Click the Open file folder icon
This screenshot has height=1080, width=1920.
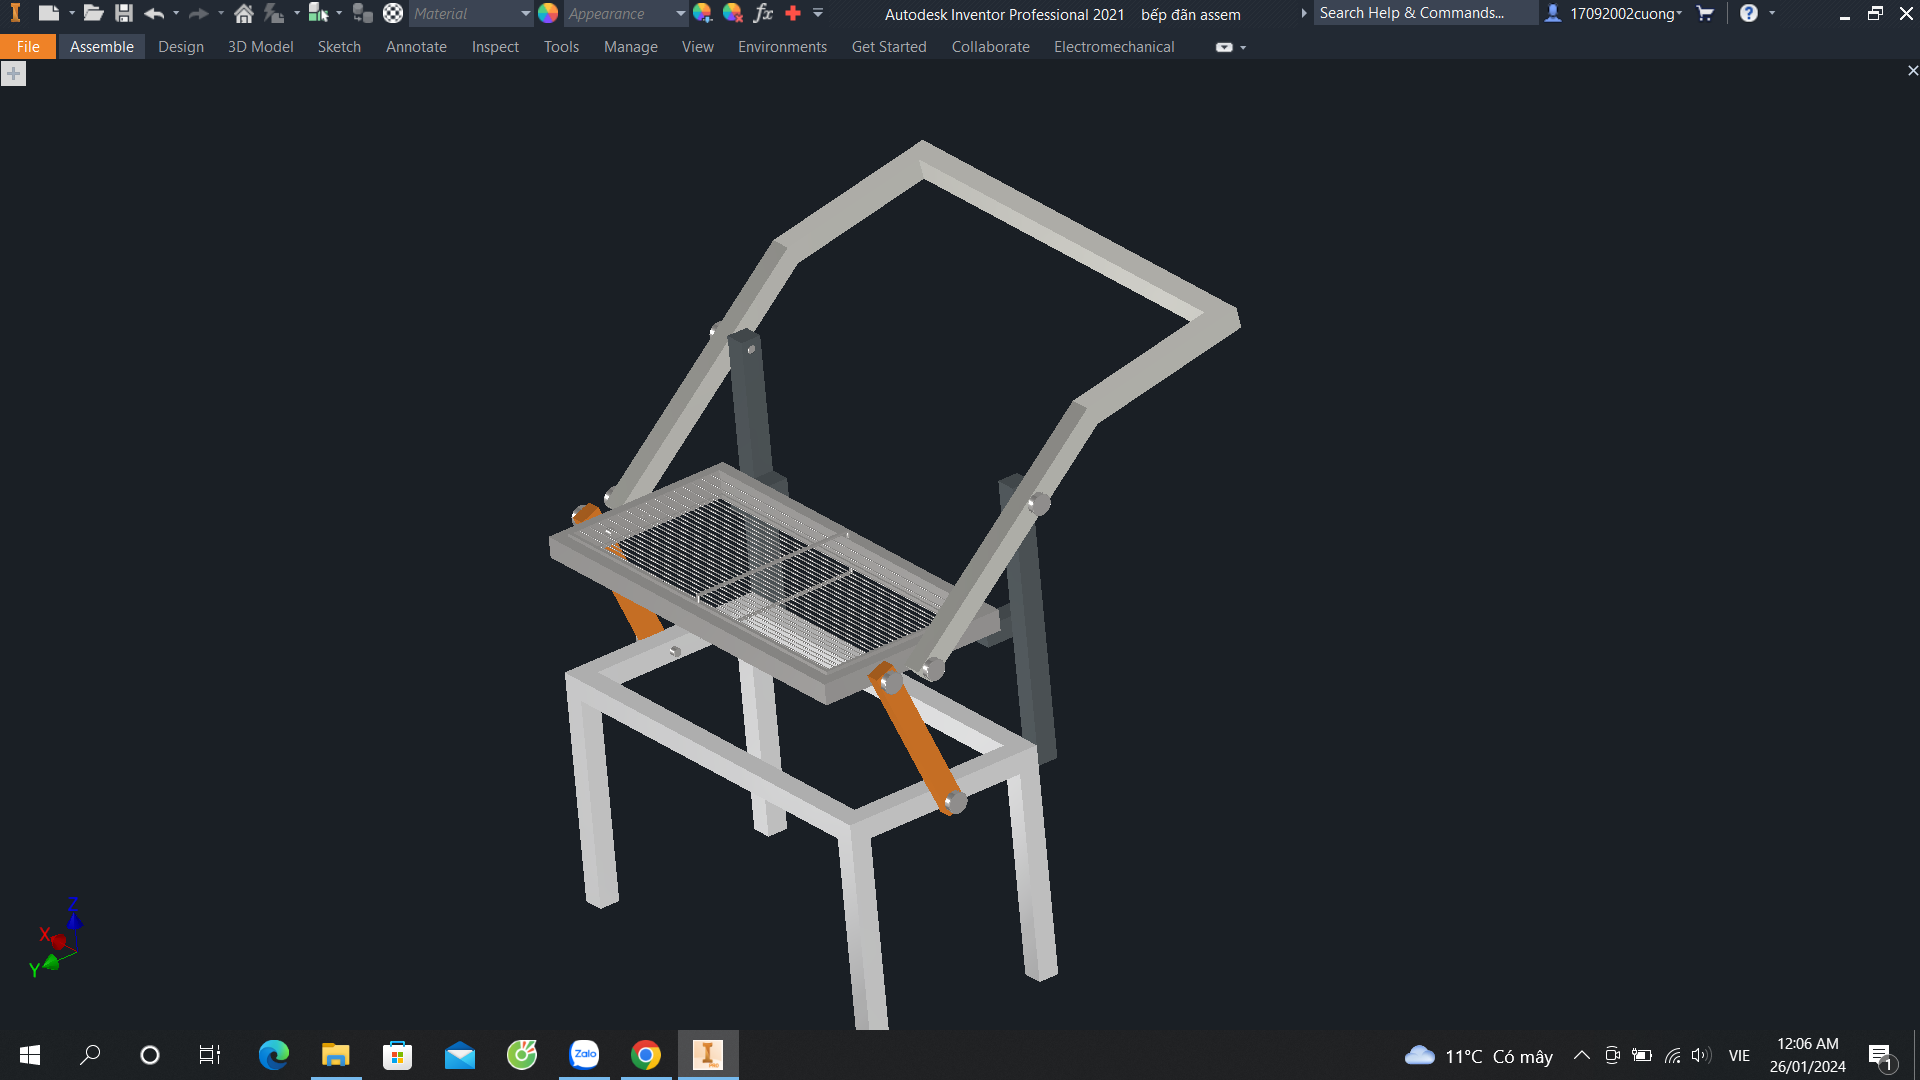93,13
